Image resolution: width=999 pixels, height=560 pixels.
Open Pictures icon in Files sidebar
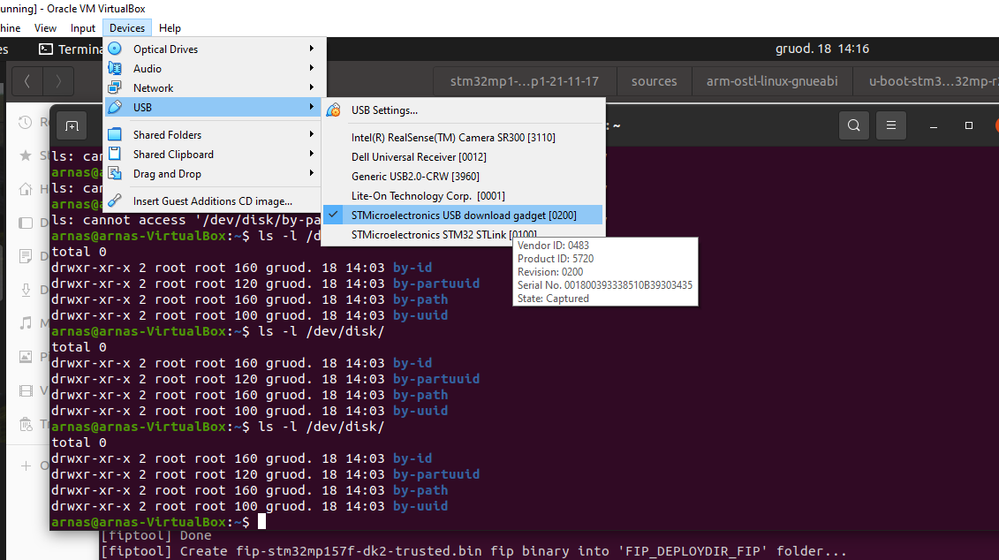pos(25,357)
